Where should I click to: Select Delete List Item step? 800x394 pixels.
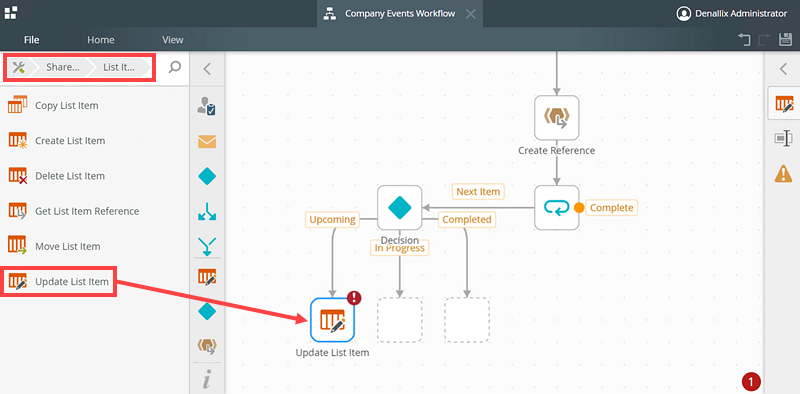coord(94,176)
